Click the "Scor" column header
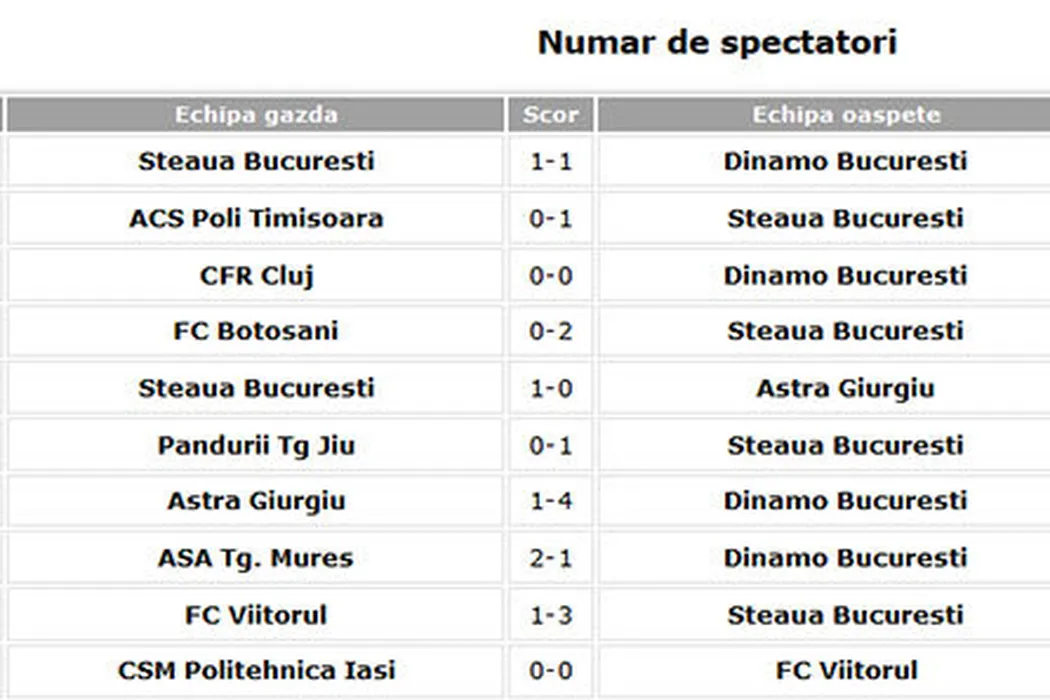Screen dimensions: 1050x700 click(551, 115)
